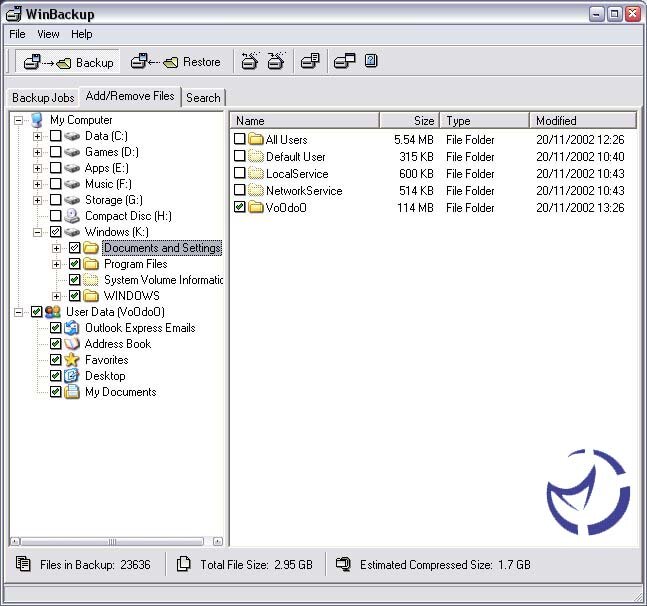Image resolution: width=647 pixels, height=606 pixels.
Task: Sort file list by Size column header
Action: [410, 121]
